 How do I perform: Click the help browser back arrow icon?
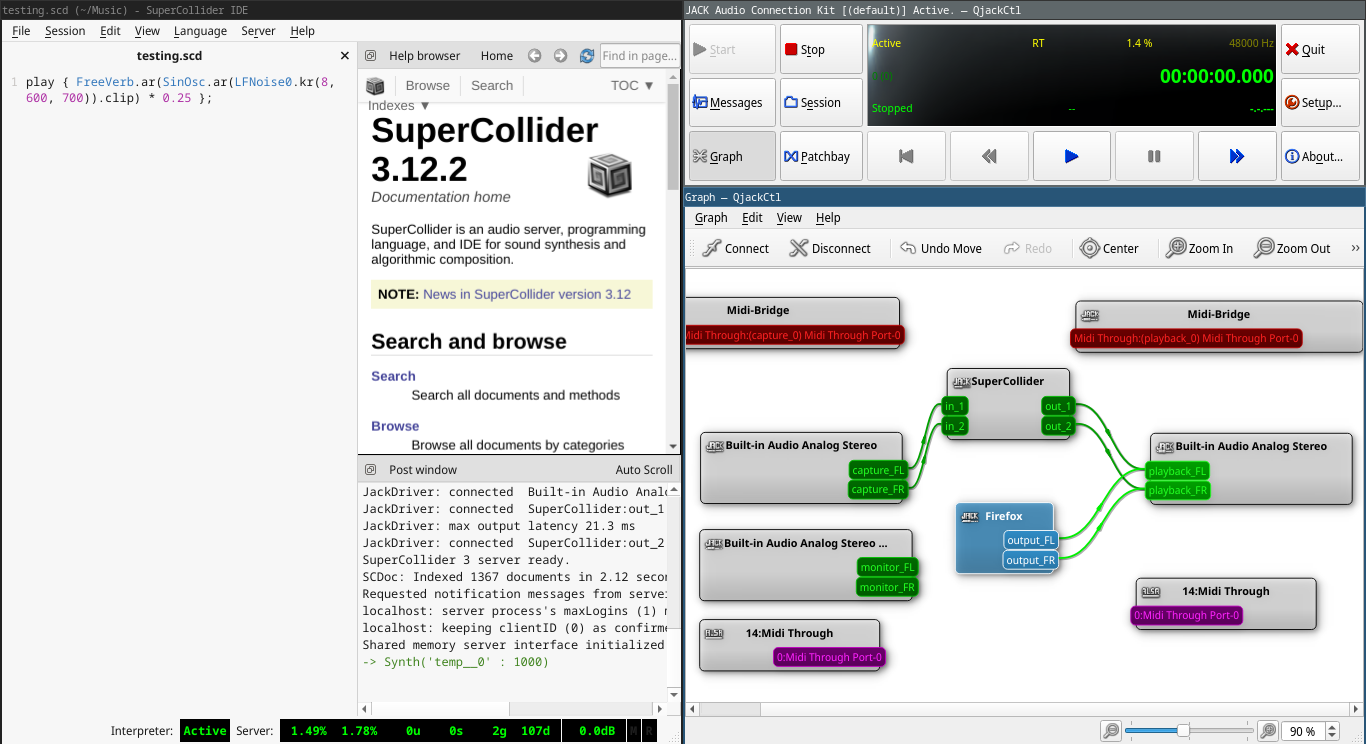[x=535, y=56]
